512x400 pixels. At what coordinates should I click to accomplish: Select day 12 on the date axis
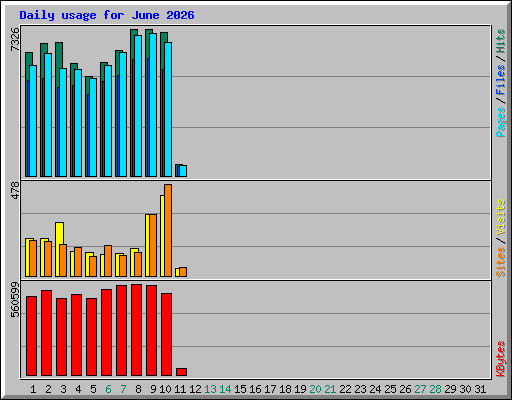(195, 389)
